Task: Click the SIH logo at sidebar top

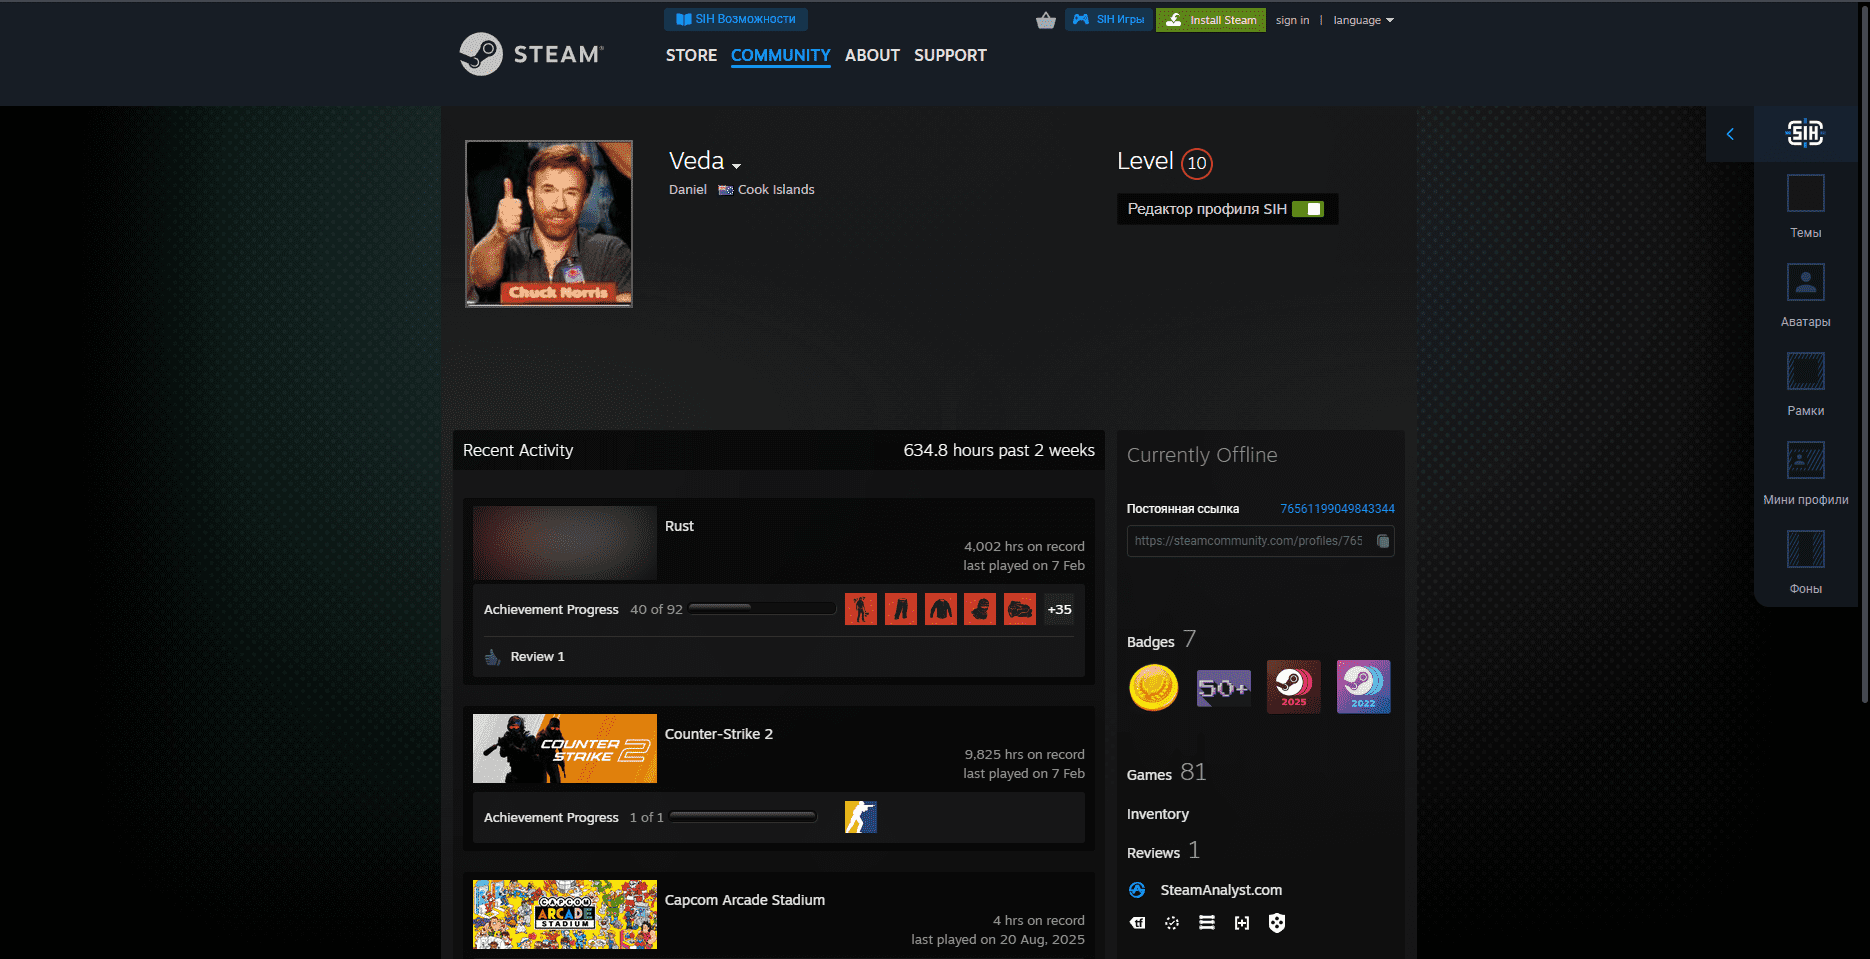Action: pyautogui.click(x=1805, y=133)
